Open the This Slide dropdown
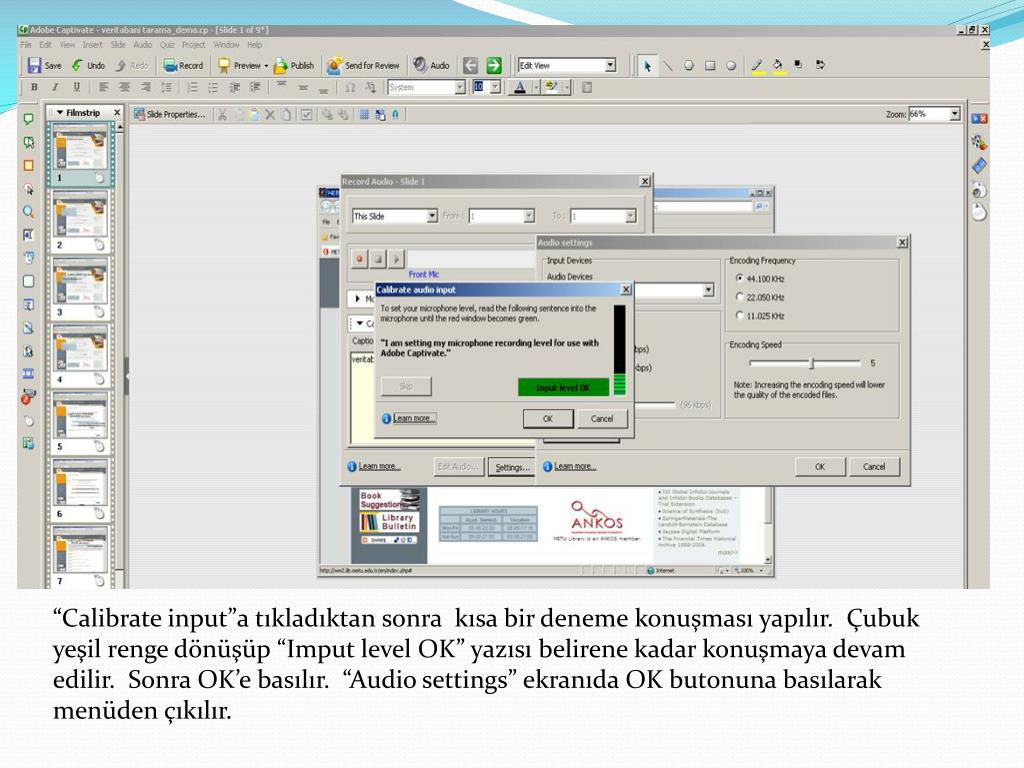The height and width of the screenshot is (768, 1024). (432, 216)
